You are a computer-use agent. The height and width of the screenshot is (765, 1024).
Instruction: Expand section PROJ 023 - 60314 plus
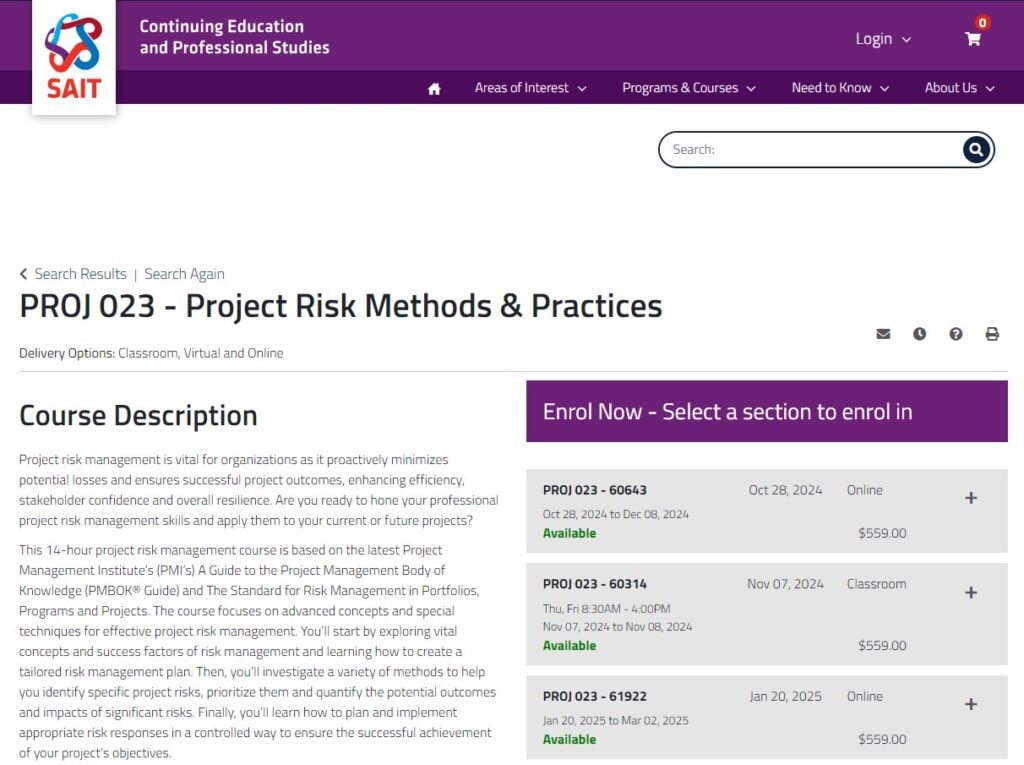point(971,593)
